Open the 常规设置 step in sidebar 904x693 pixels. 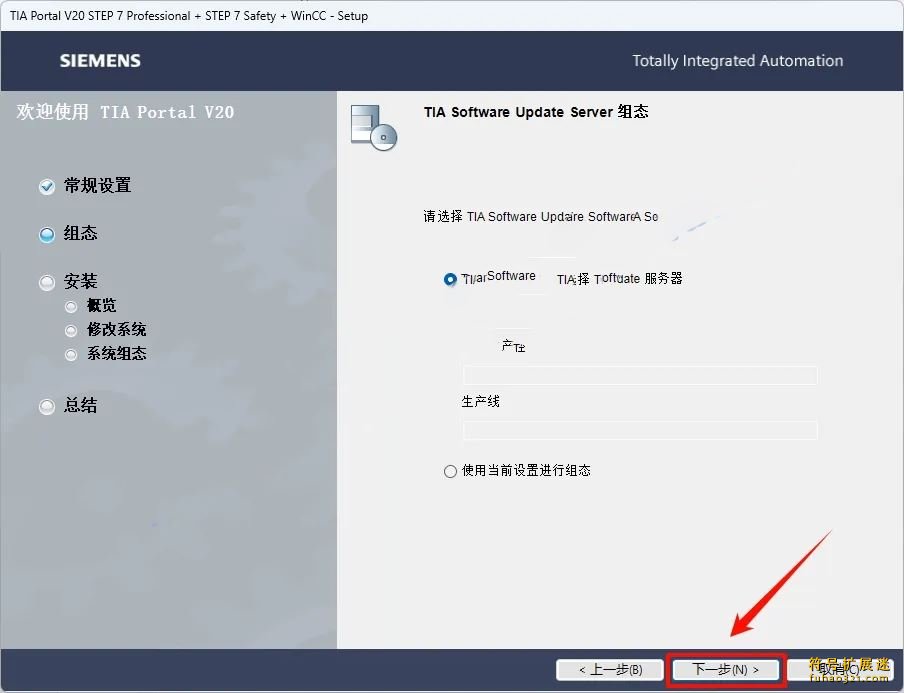97,186
